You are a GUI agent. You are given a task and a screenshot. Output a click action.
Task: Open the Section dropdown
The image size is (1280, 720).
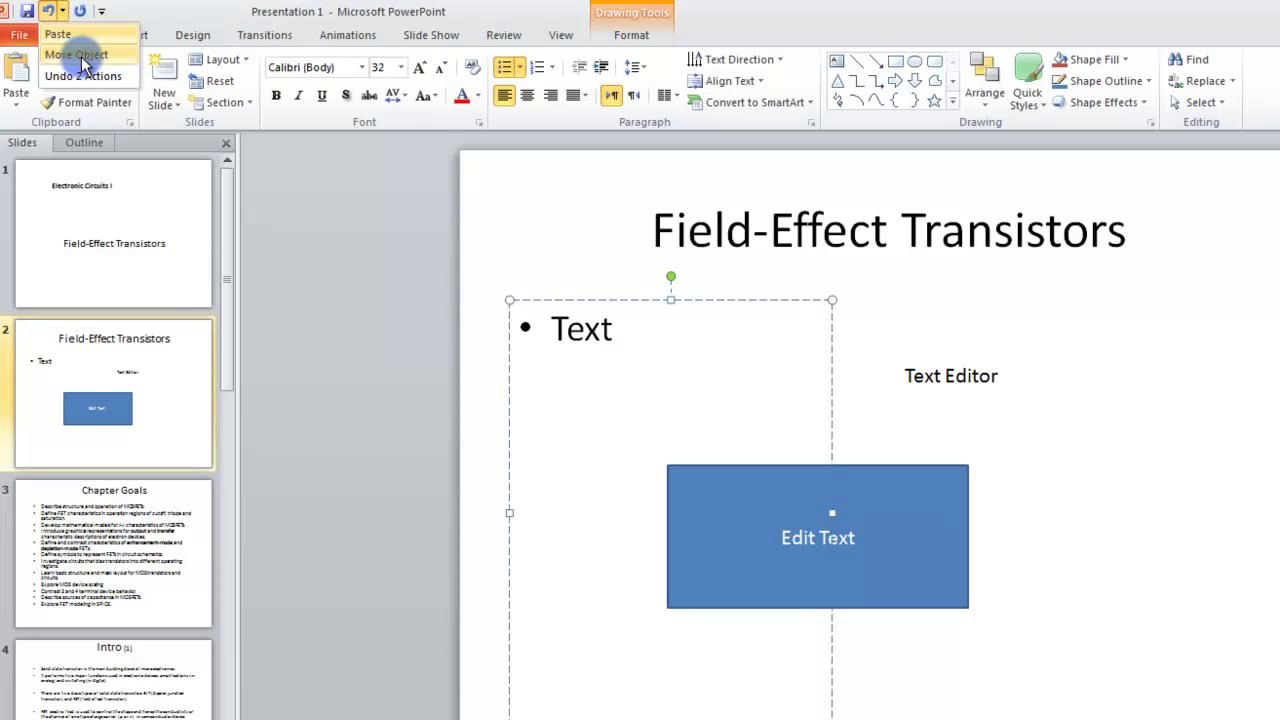(x=219, y=102)
